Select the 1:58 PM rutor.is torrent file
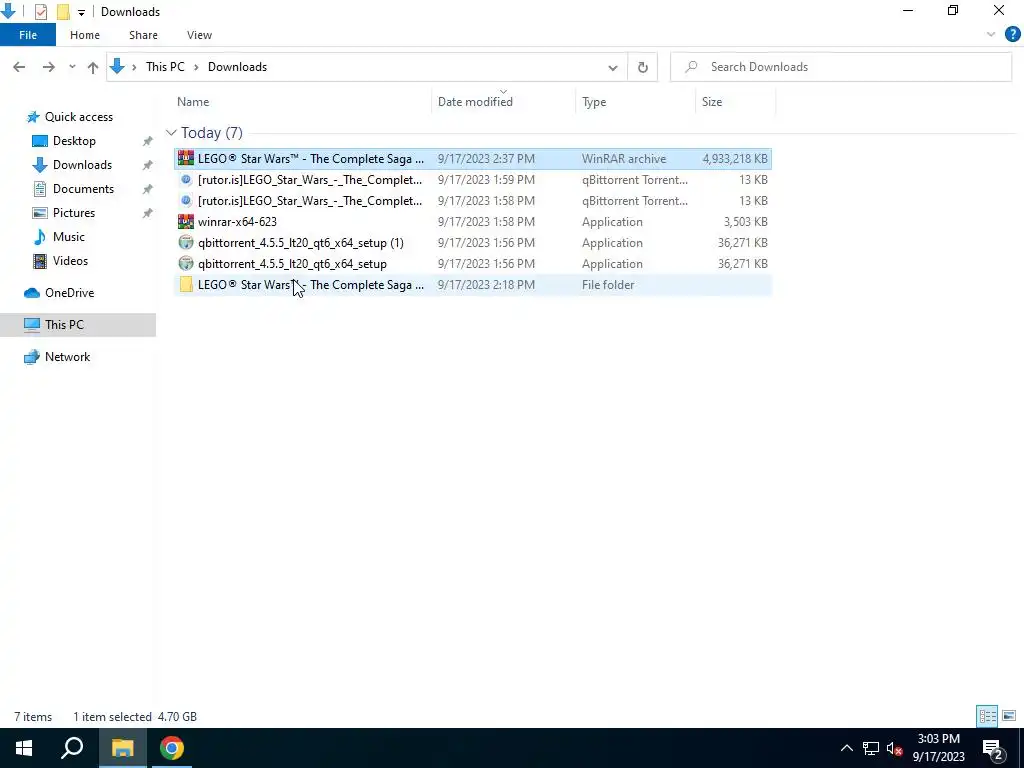The image size is (1024, 768). coord(472,200)
